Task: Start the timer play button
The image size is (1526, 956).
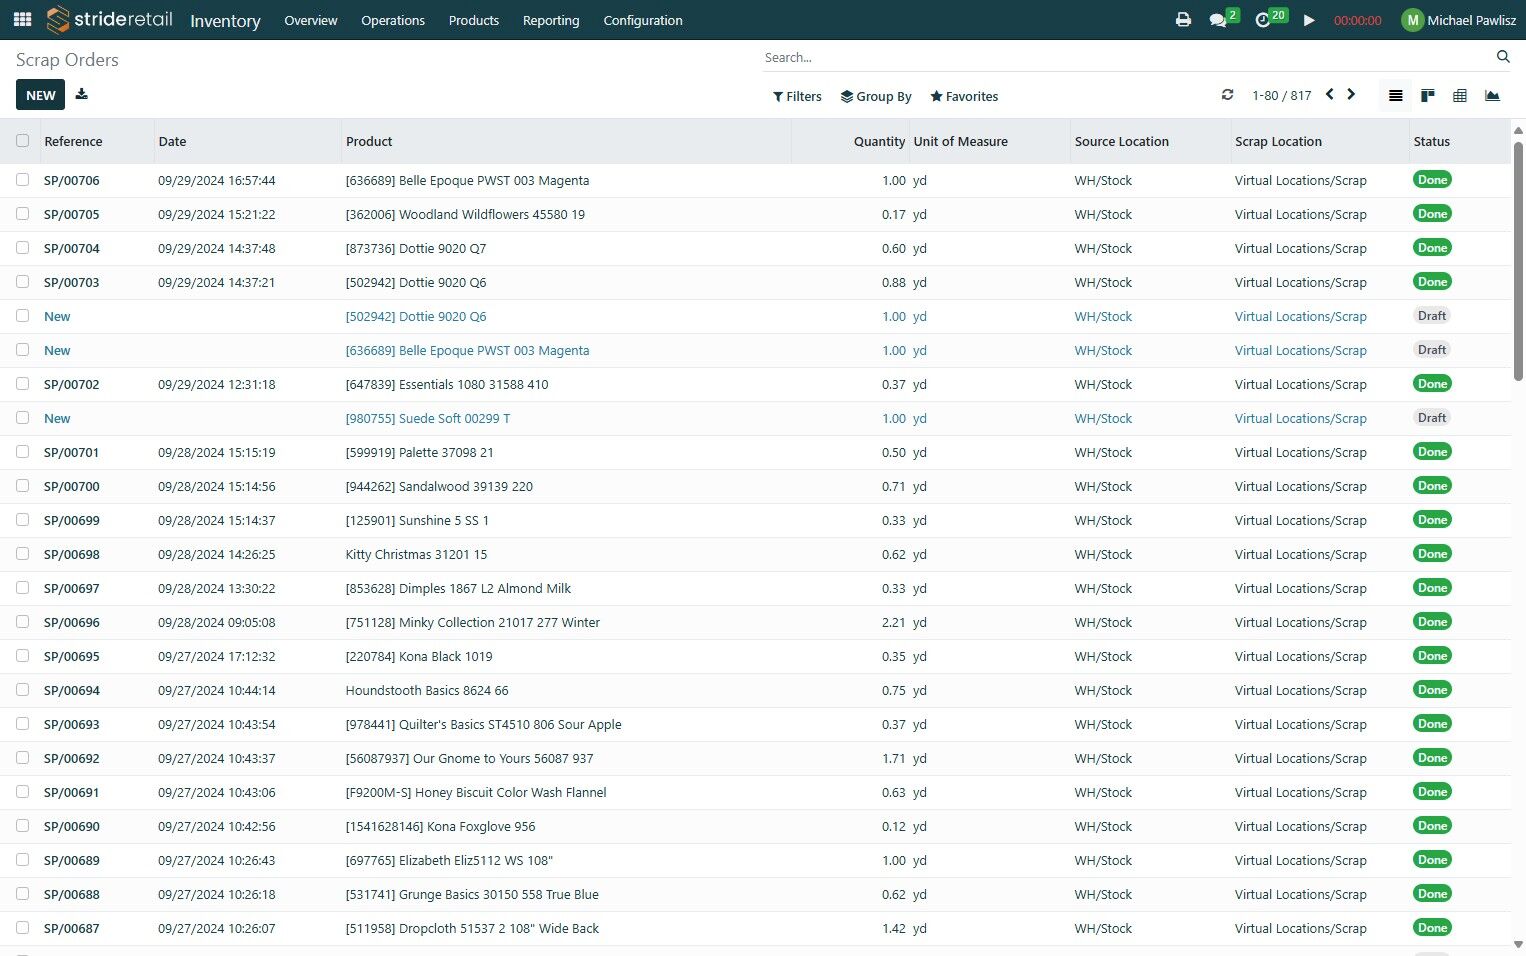Action: [1309, 20]
